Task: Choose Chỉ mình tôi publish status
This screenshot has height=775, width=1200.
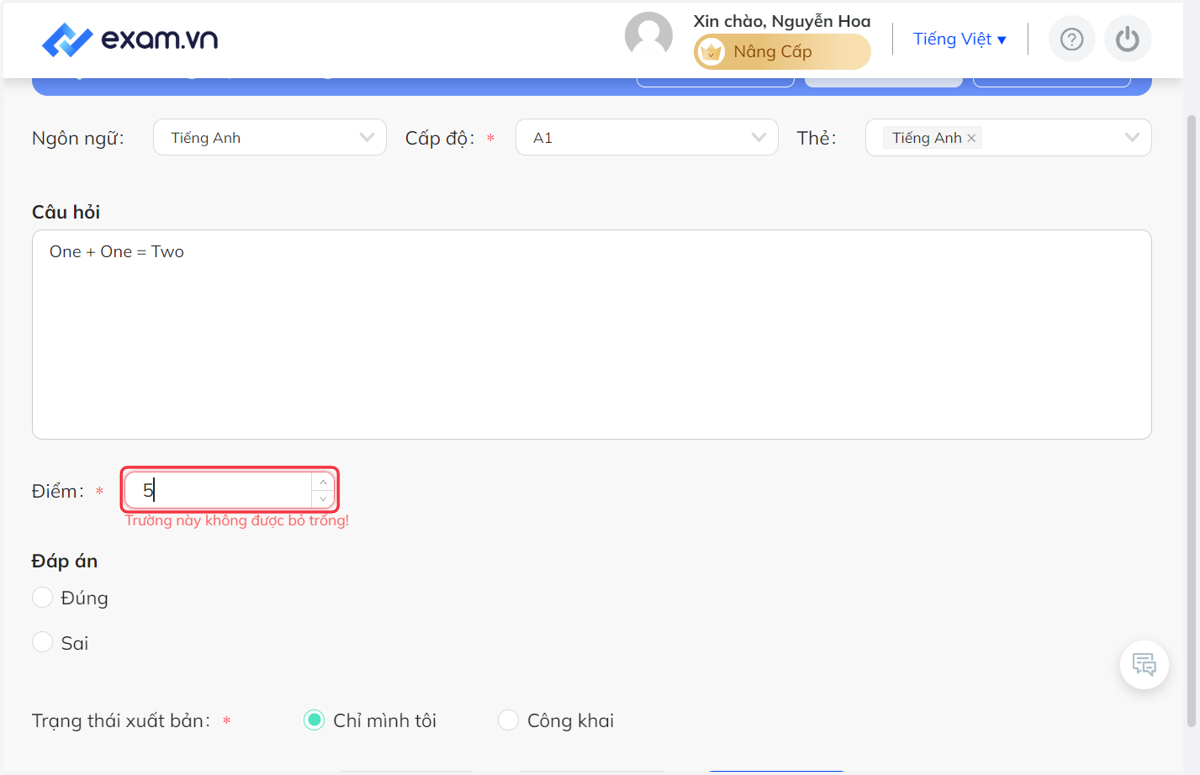Action: (314, 720)
